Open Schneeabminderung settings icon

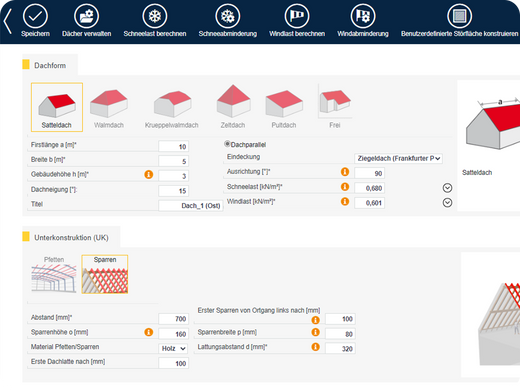coord(228,16)
